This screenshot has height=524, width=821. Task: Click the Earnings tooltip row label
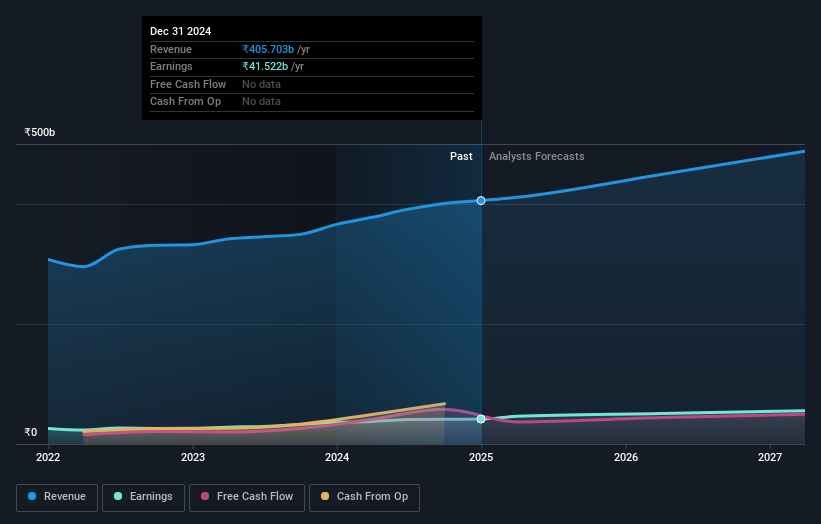click(171, 66)
